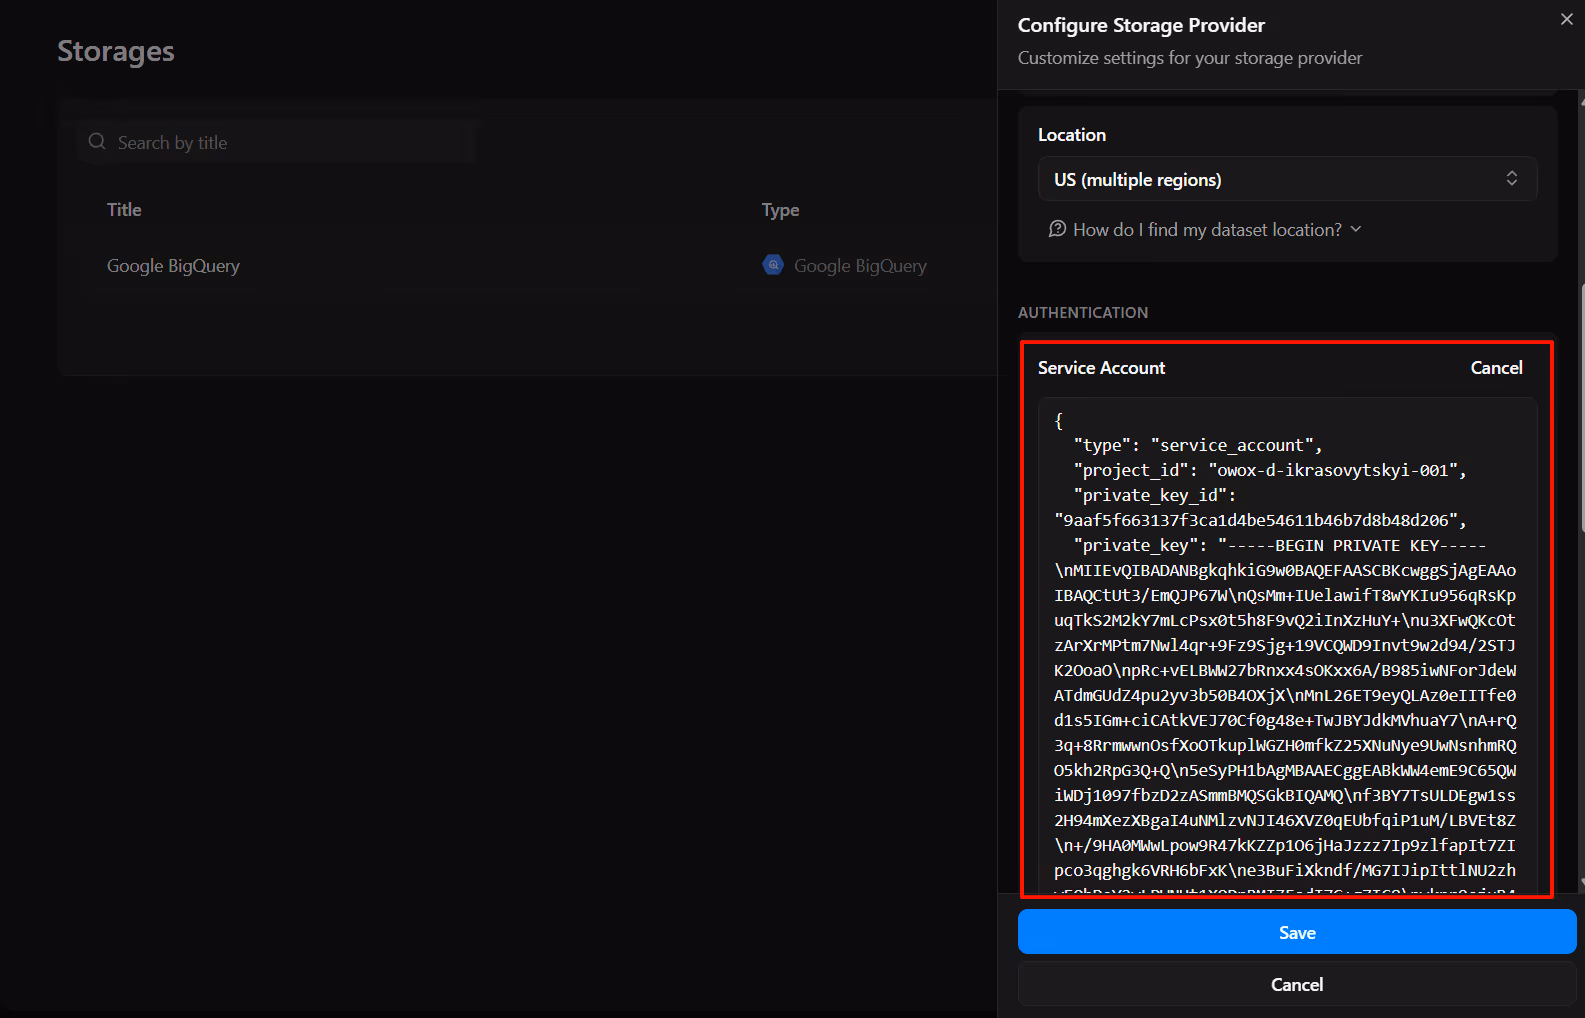Click the Type column header
The height and width of the screenshot is (1018, 1585).
pos(780,210)
